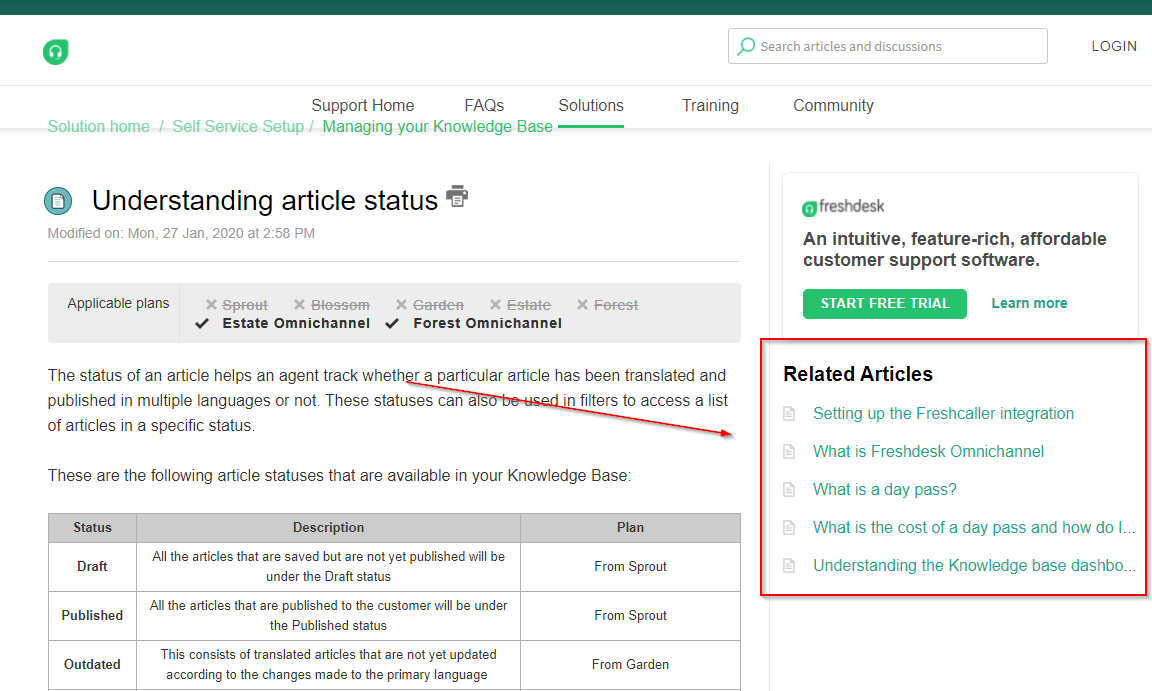Click the sidebar tagline about customer support software
Screen dimensions: 1152x691
(954, 250)
